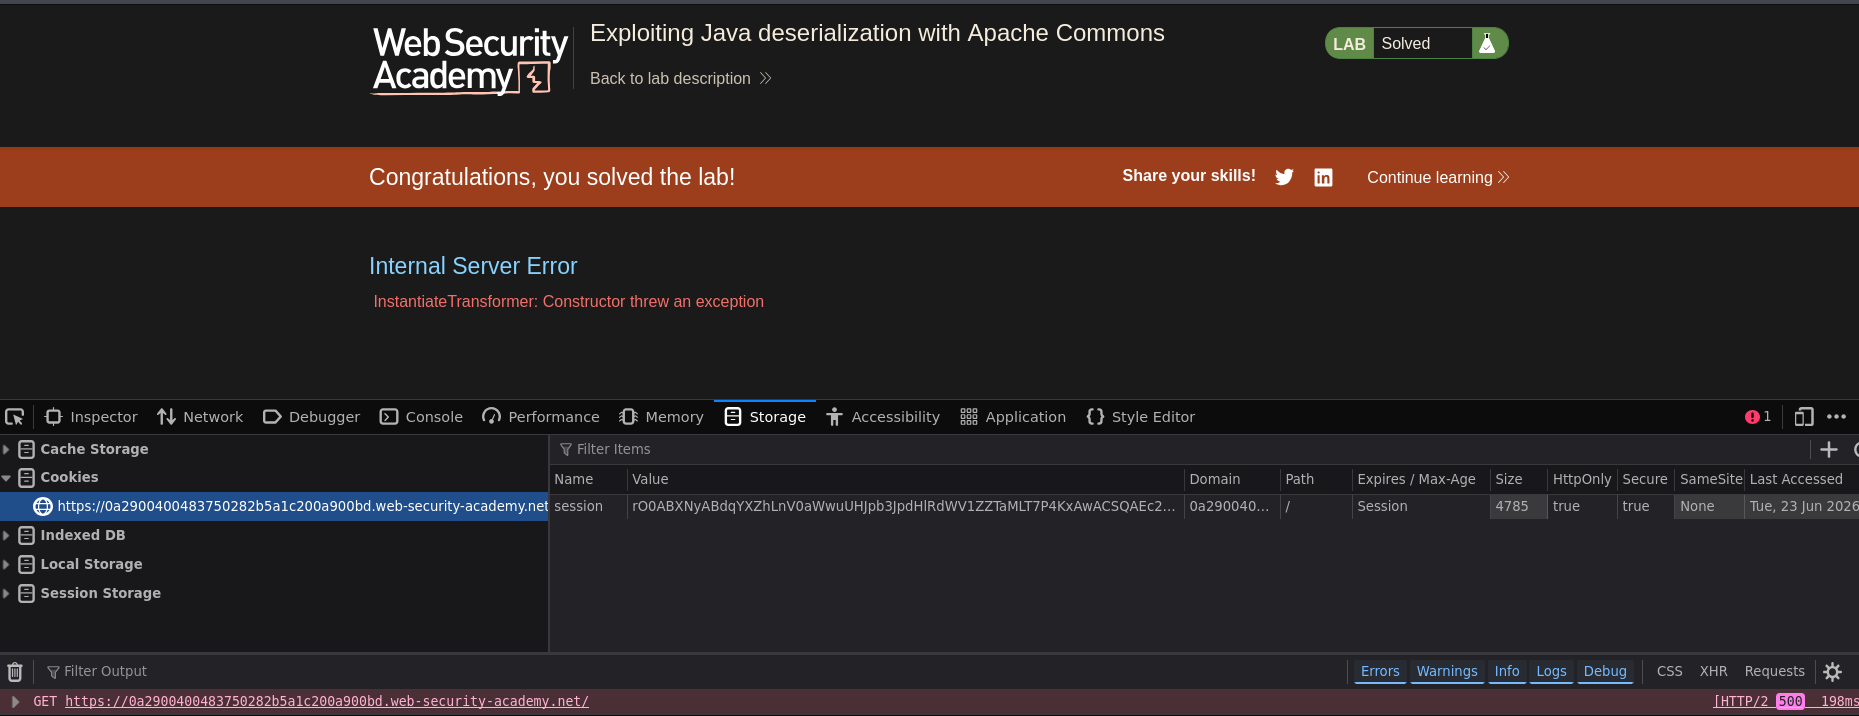
Task: Expand the GET request log entry
Action: tap(15, 702)
